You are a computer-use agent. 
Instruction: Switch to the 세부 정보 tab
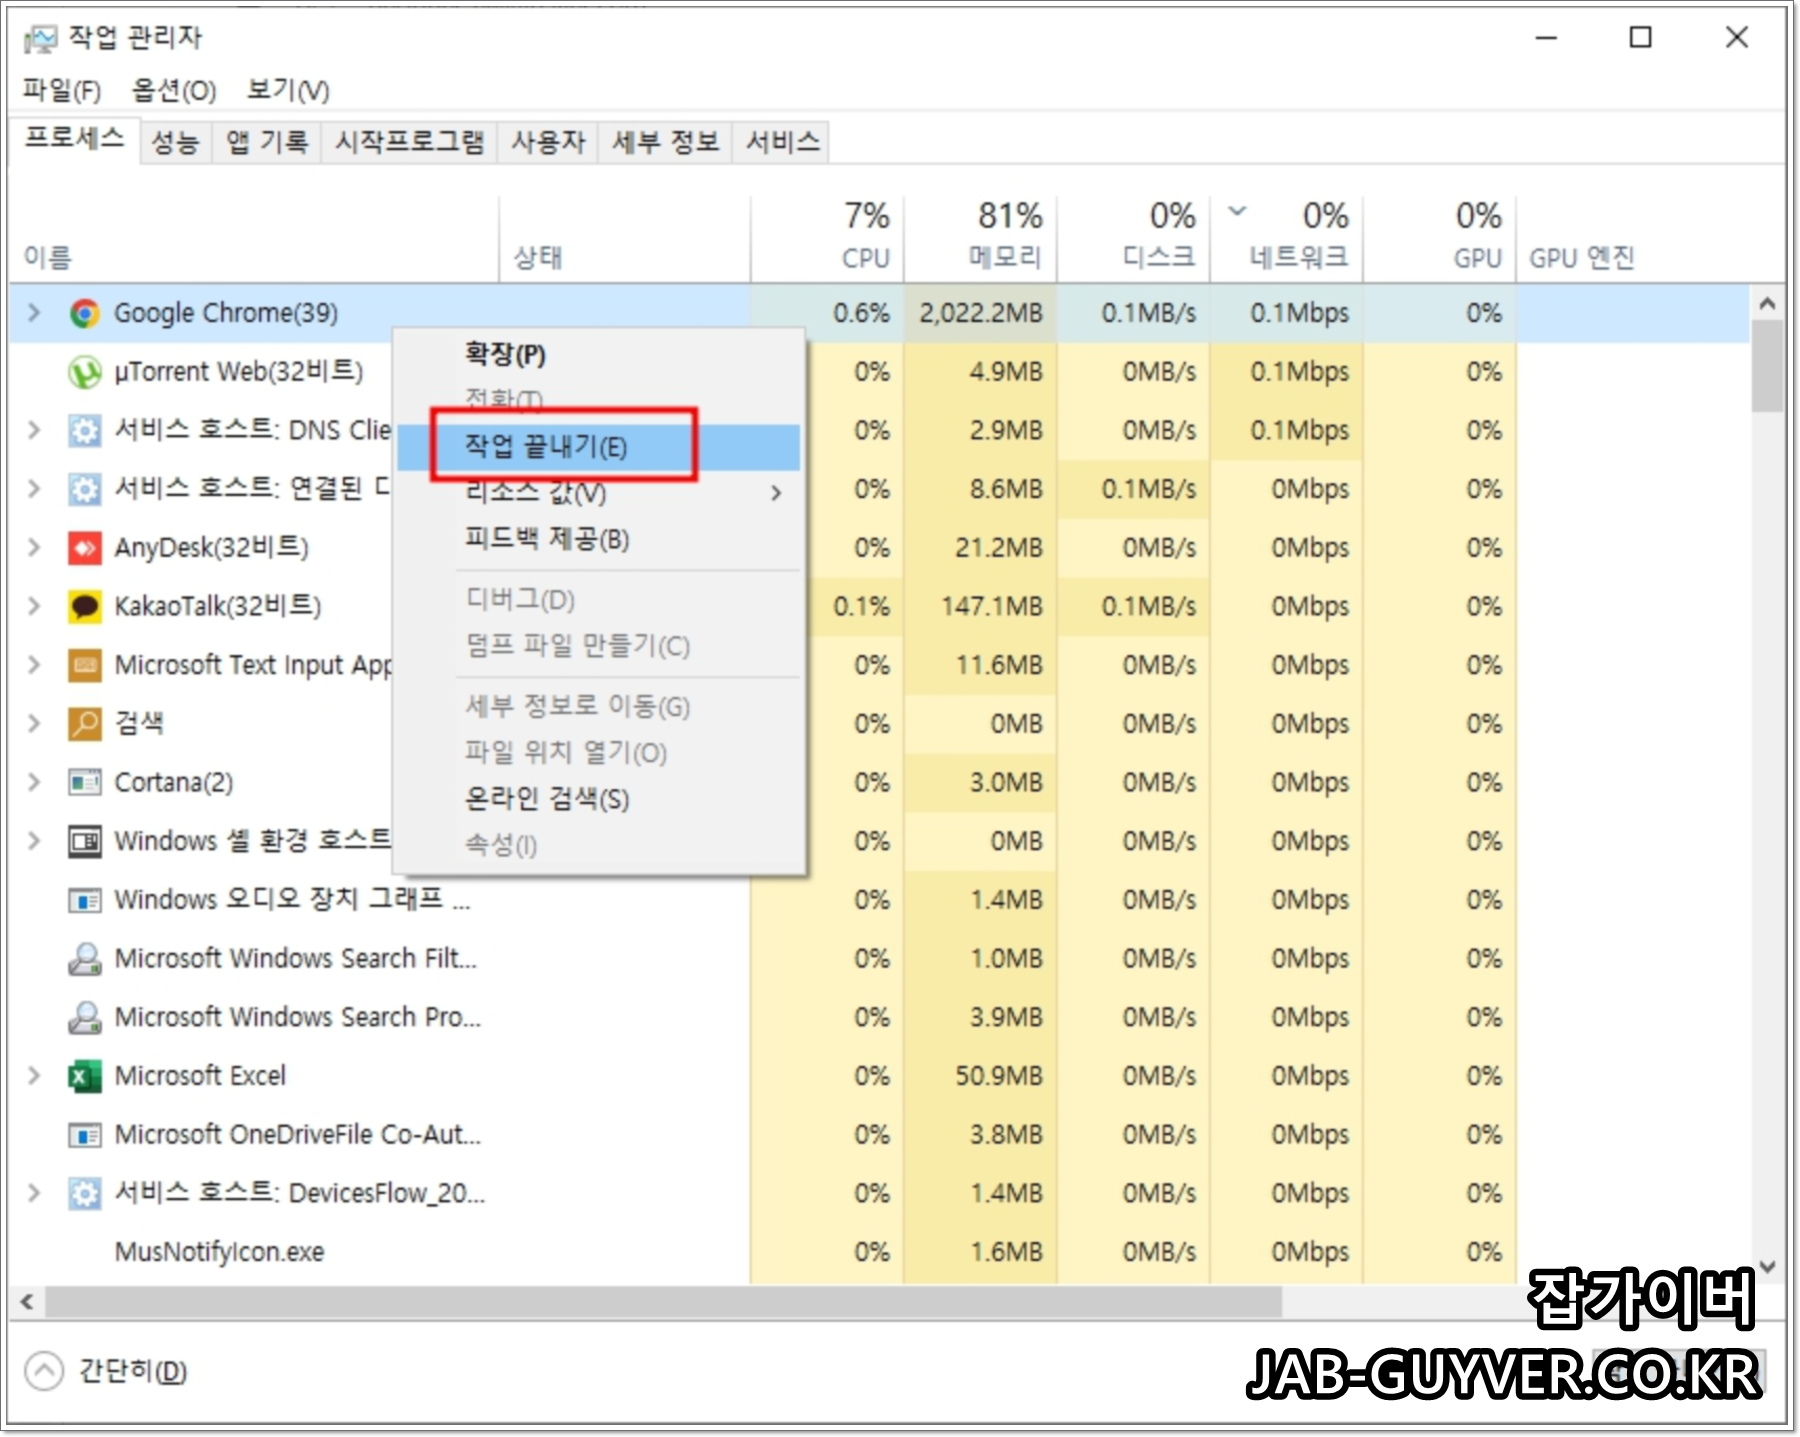pos(666,142)
